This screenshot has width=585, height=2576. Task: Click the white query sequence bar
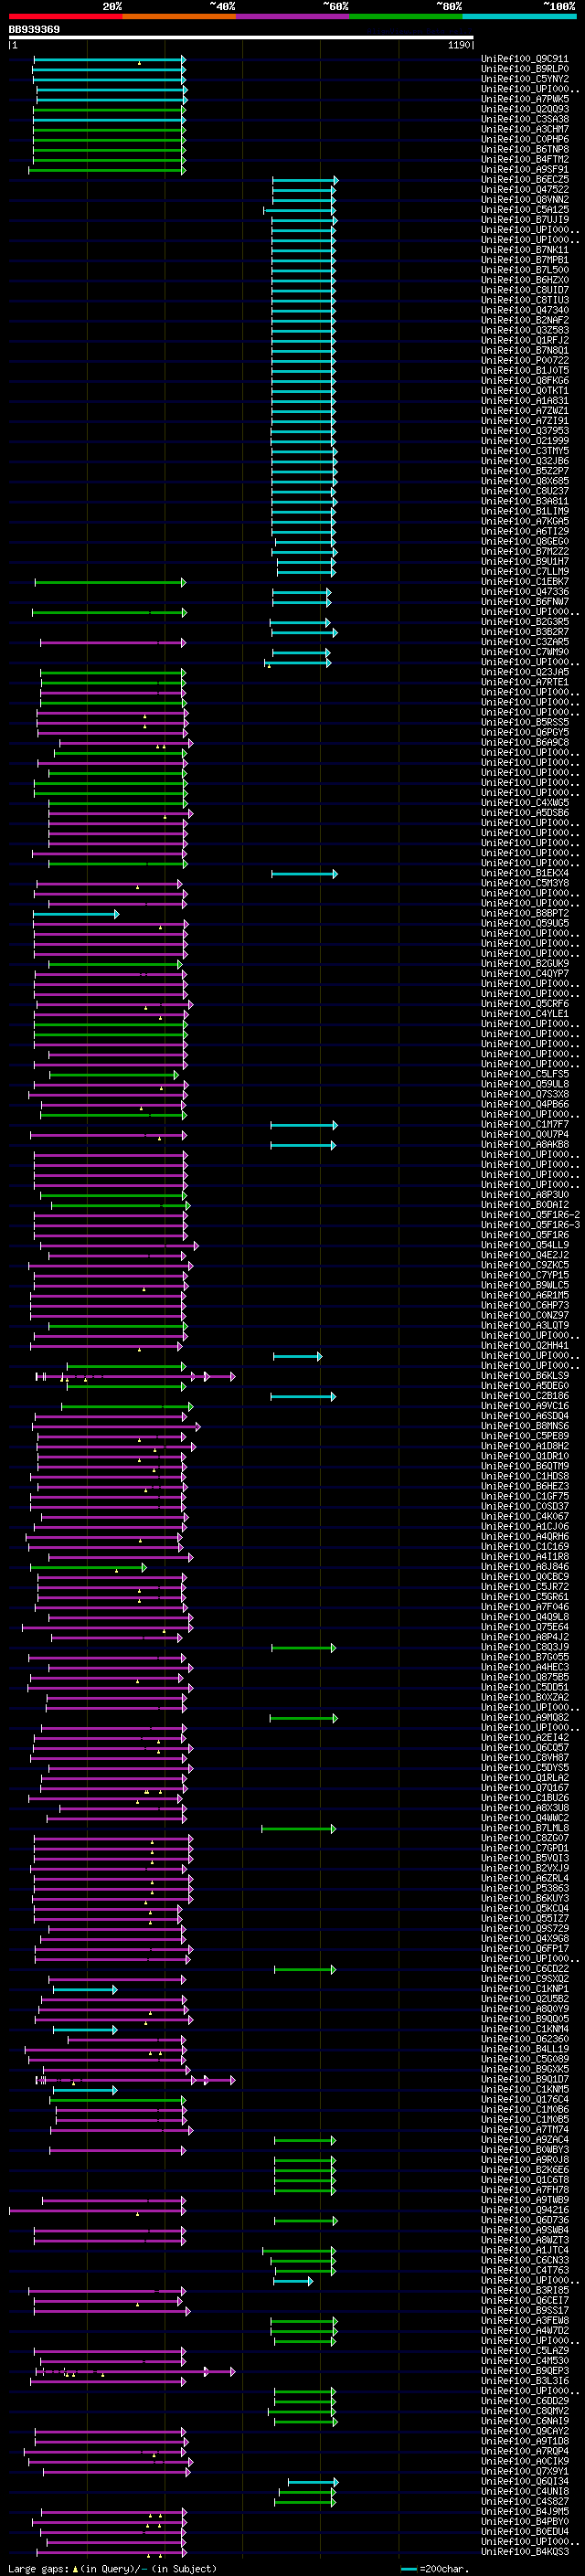pos(240,37)
